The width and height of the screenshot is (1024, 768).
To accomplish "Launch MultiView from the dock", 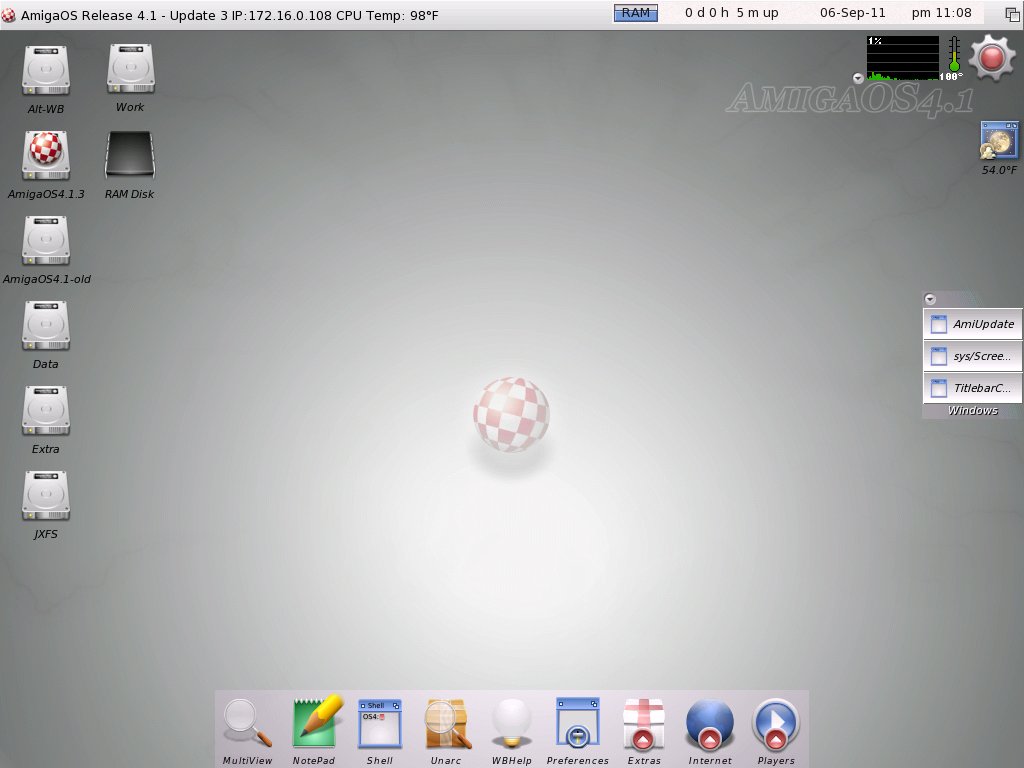I will 248,724.
